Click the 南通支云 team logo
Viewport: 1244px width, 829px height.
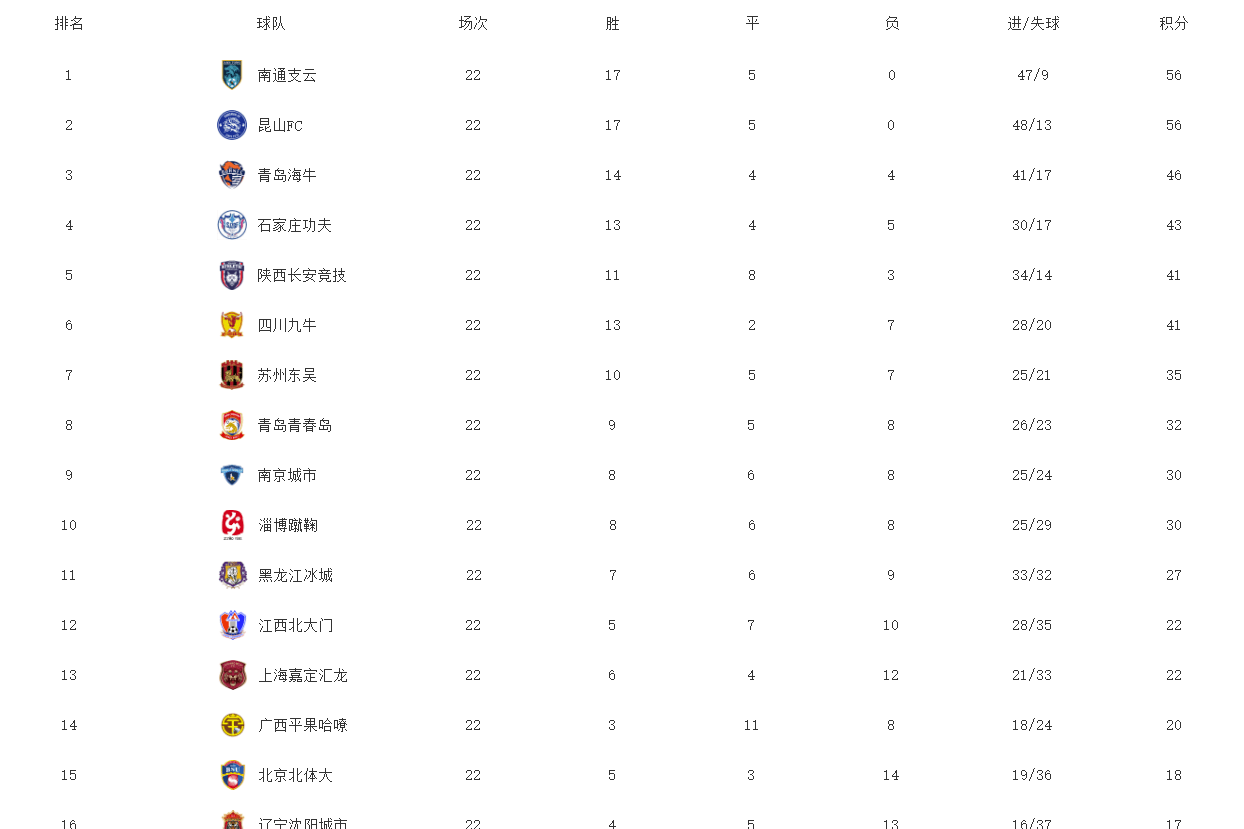point(232,75)
